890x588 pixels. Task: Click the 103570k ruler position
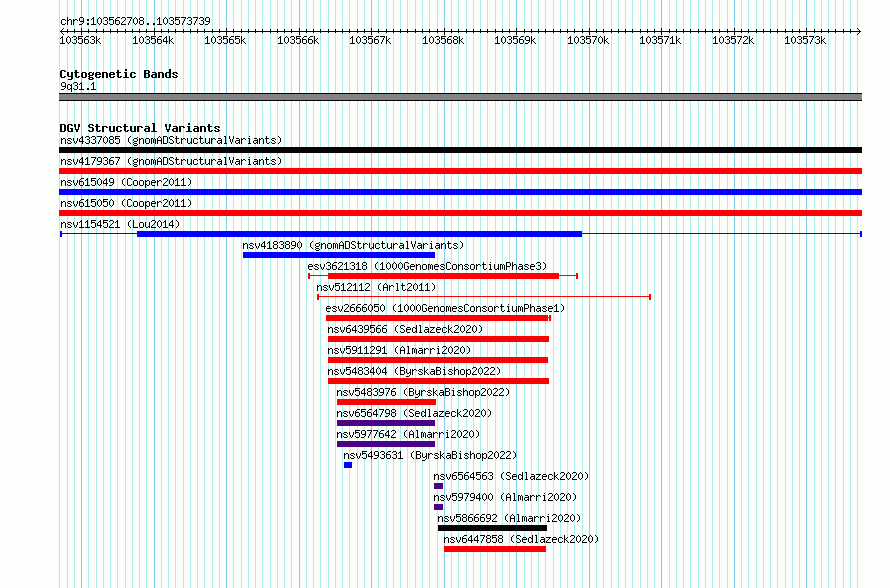tap(588, 40)
